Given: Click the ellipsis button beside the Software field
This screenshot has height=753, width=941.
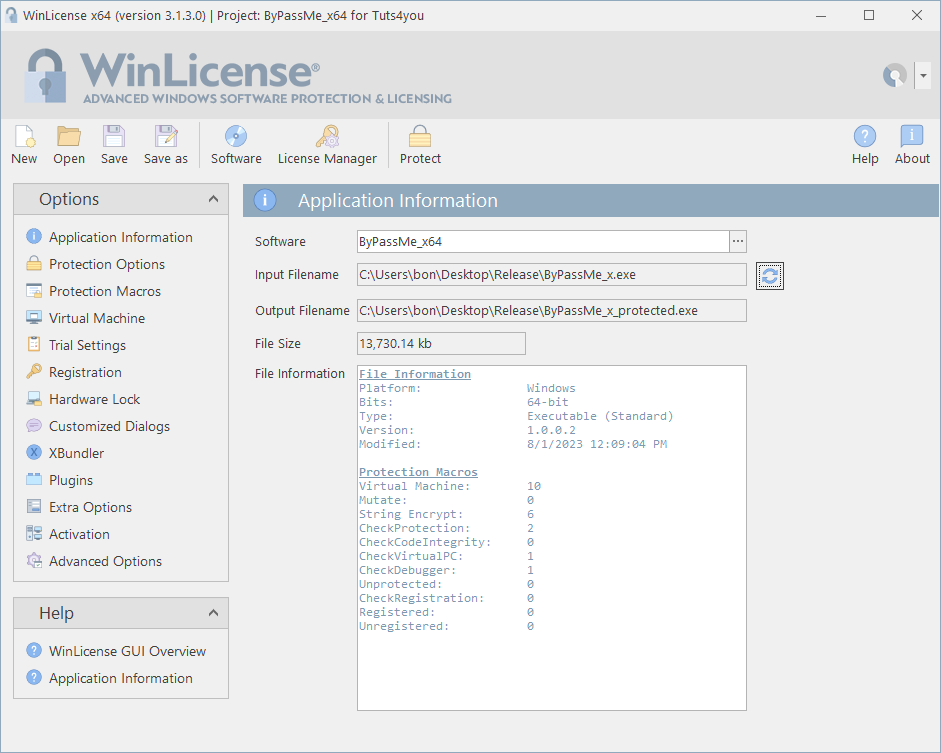Looking at the screenshot, I should (738, 241).
